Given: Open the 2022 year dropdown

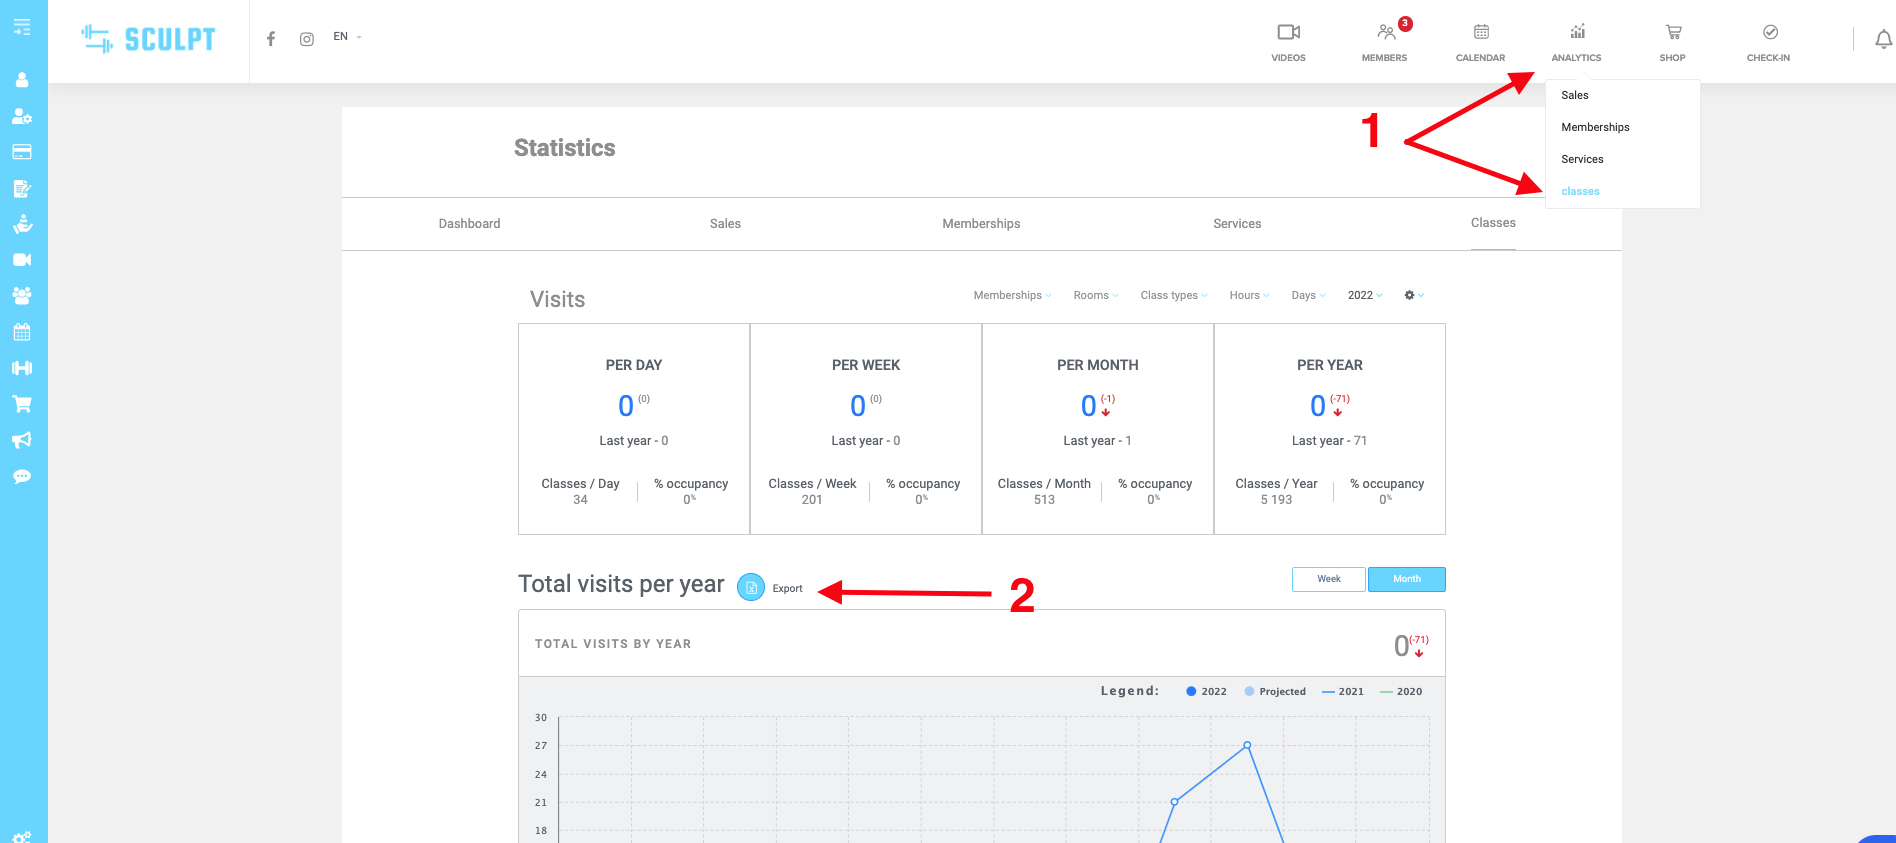Looking at the screenshot, I should click(x=1364, y=295).
